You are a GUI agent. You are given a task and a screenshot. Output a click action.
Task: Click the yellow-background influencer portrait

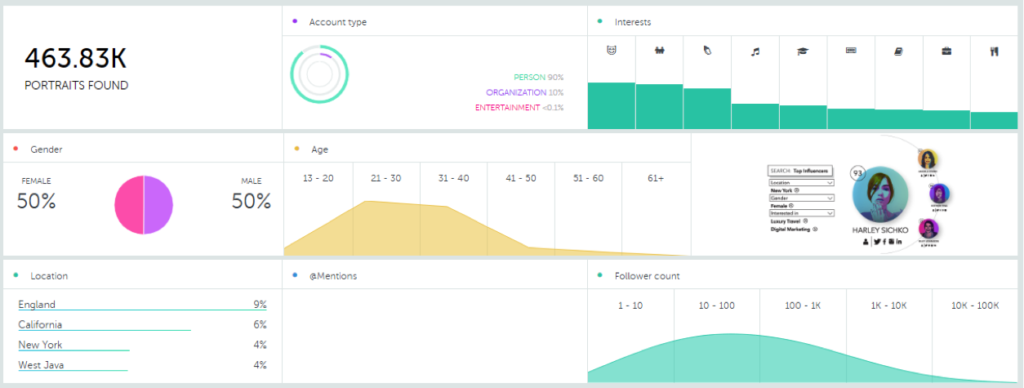(927, 159)
